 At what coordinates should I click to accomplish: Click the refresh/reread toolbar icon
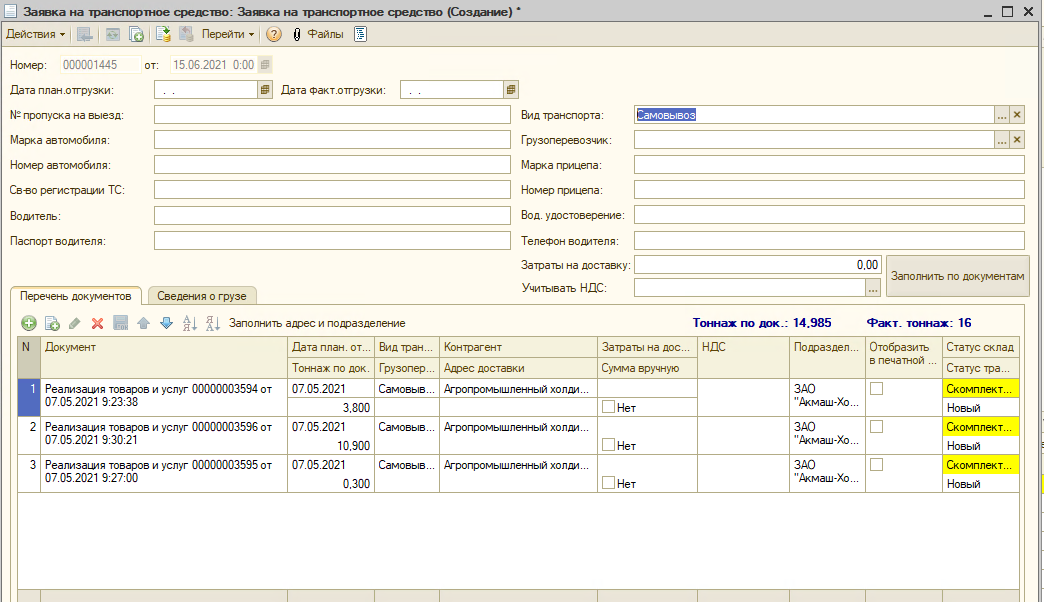113,35
